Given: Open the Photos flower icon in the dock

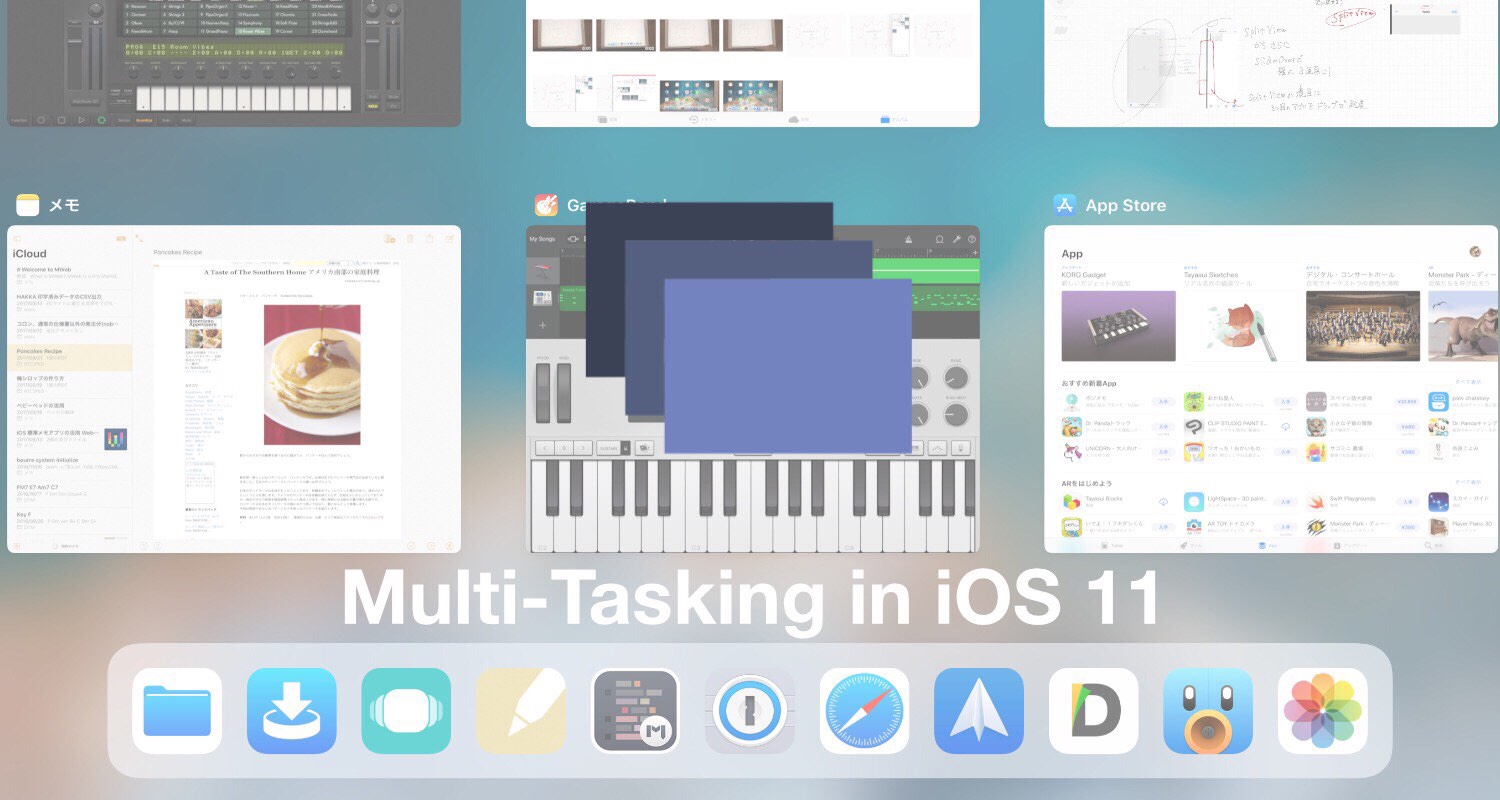Looking at the screenshot, I should point(1323,711).
